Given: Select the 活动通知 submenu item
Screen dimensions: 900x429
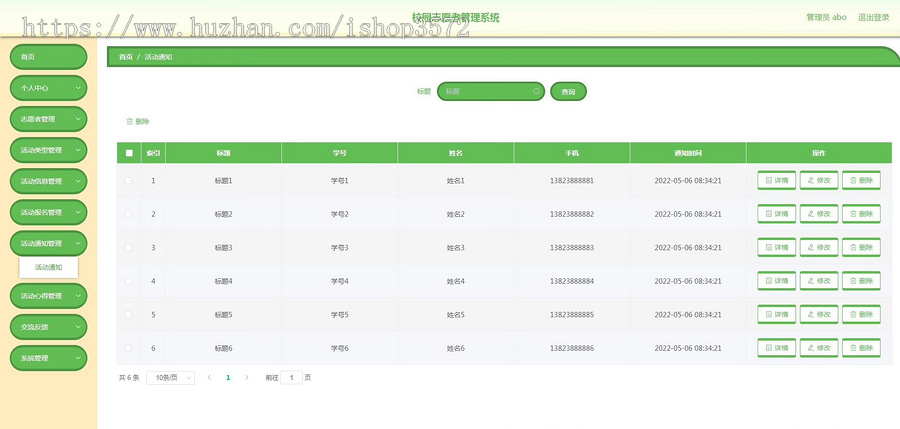Looking at the screenshot, I should 49,267.
